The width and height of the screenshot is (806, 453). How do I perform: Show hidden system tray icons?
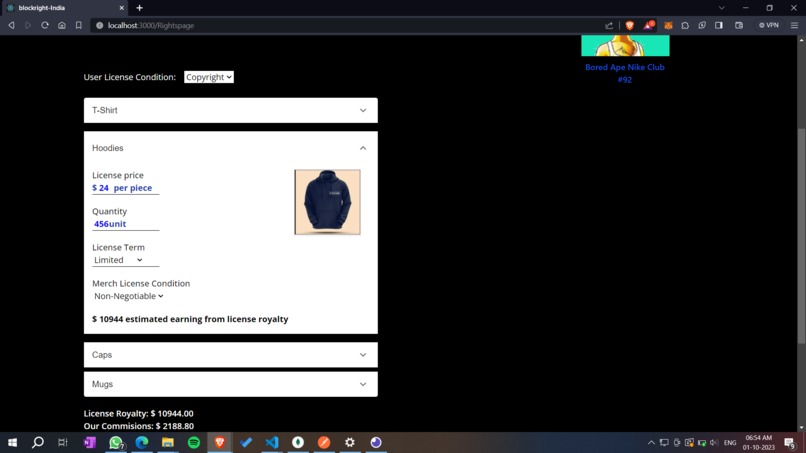[x=651, y=442]
